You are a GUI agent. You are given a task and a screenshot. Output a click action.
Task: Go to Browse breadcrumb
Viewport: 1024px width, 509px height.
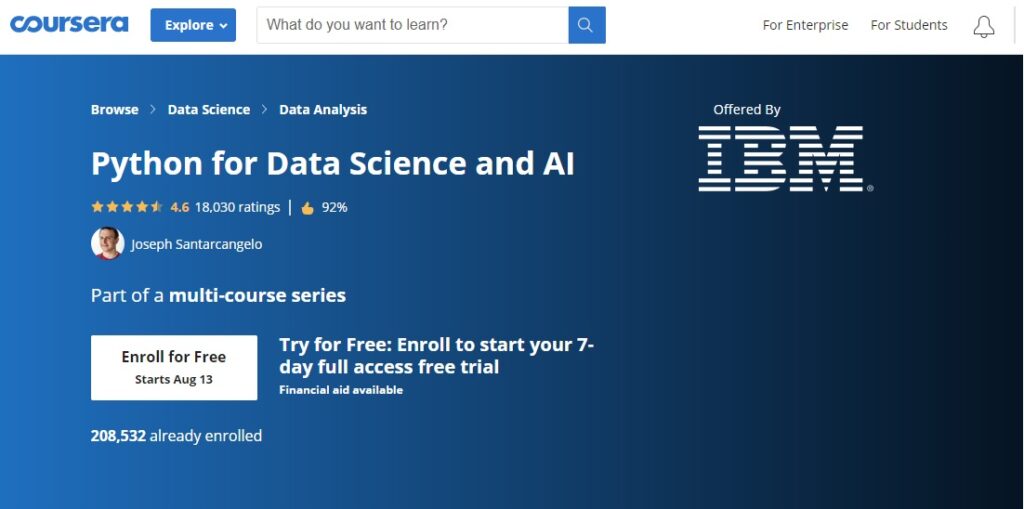pos(114,110)
